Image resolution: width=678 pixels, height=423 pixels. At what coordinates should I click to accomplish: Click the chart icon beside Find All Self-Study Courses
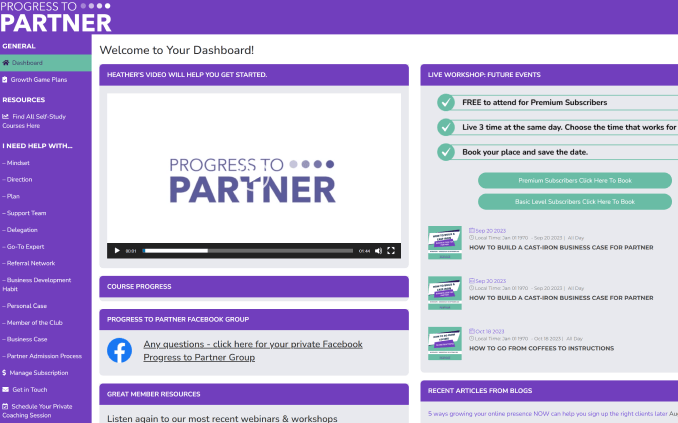point(6,116)
